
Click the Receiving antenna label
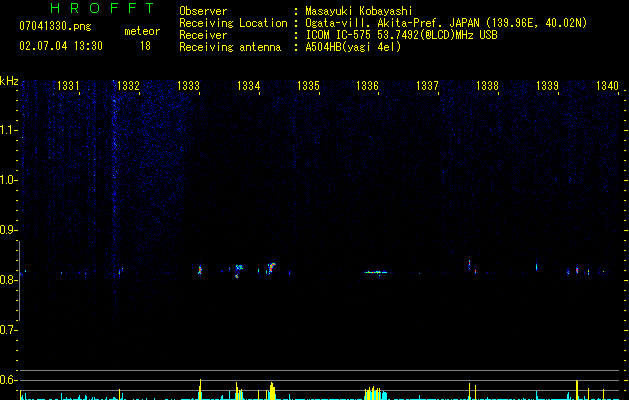coord(230,47)
